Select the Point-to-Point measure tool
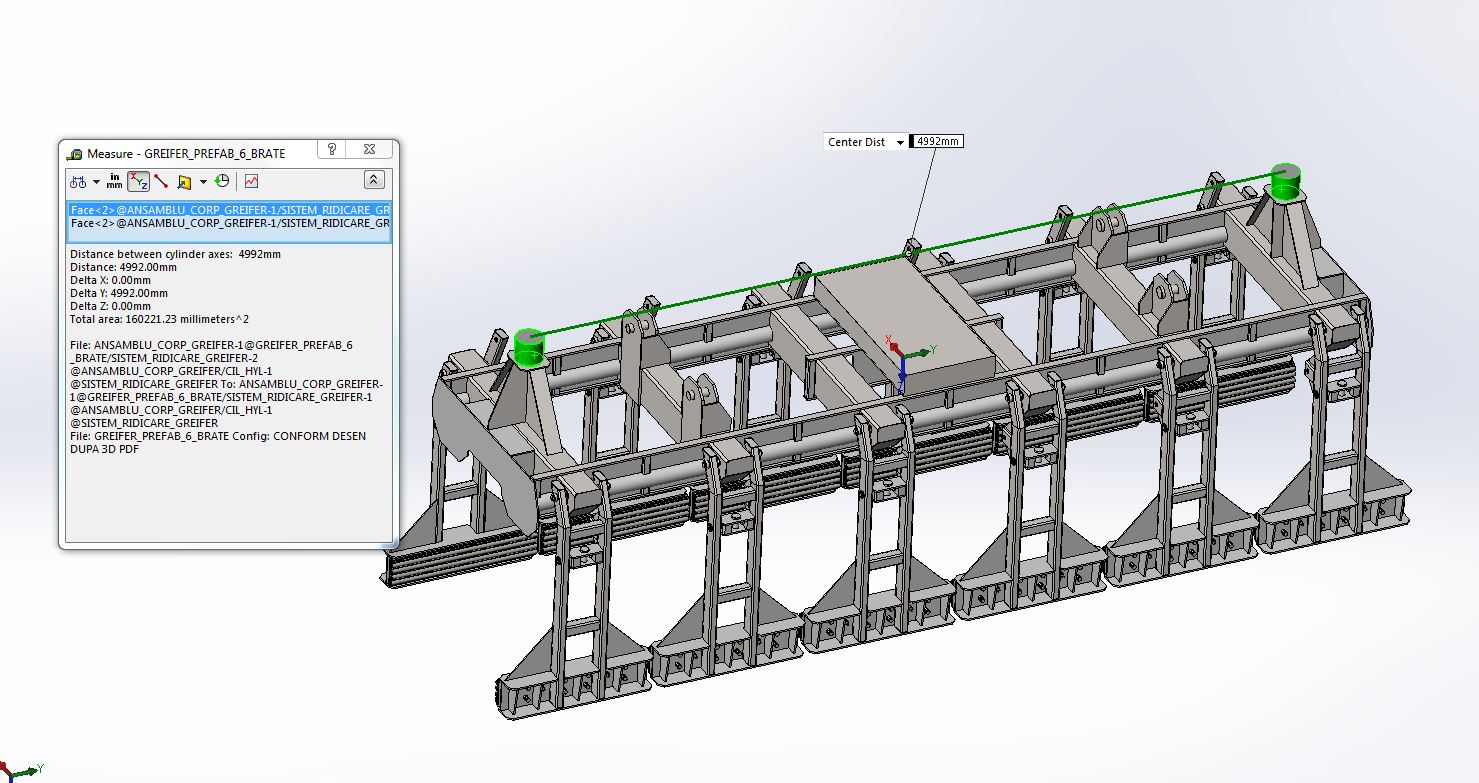This screenshot has height=783, width=1479. click(161, 181)
